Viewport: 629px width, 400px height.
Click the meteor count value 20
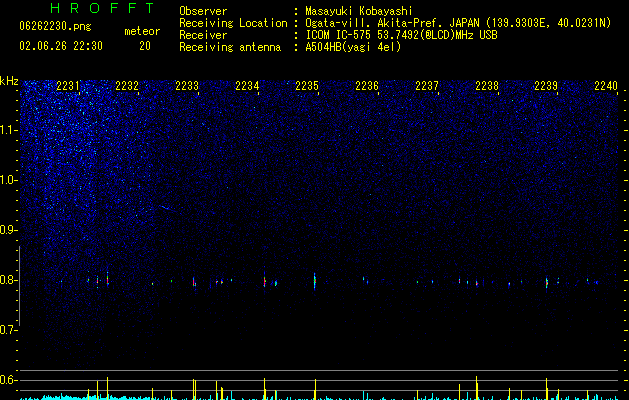(x=145, y=46)
